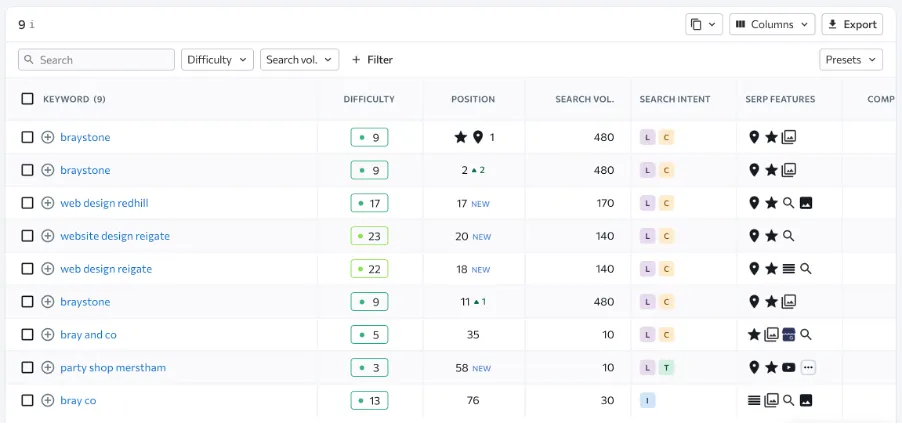This screenshot has width=902, height=424.
Task: Click the plus icon next to website design reigate
Action: (47, 236)
